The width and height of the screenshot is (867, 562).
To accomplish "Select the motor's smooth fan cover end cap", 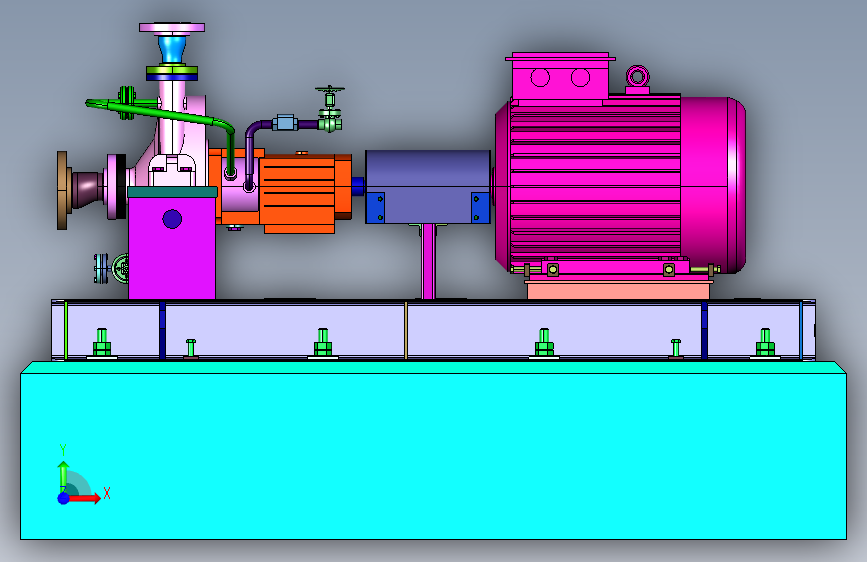I will tap(713, 185).
